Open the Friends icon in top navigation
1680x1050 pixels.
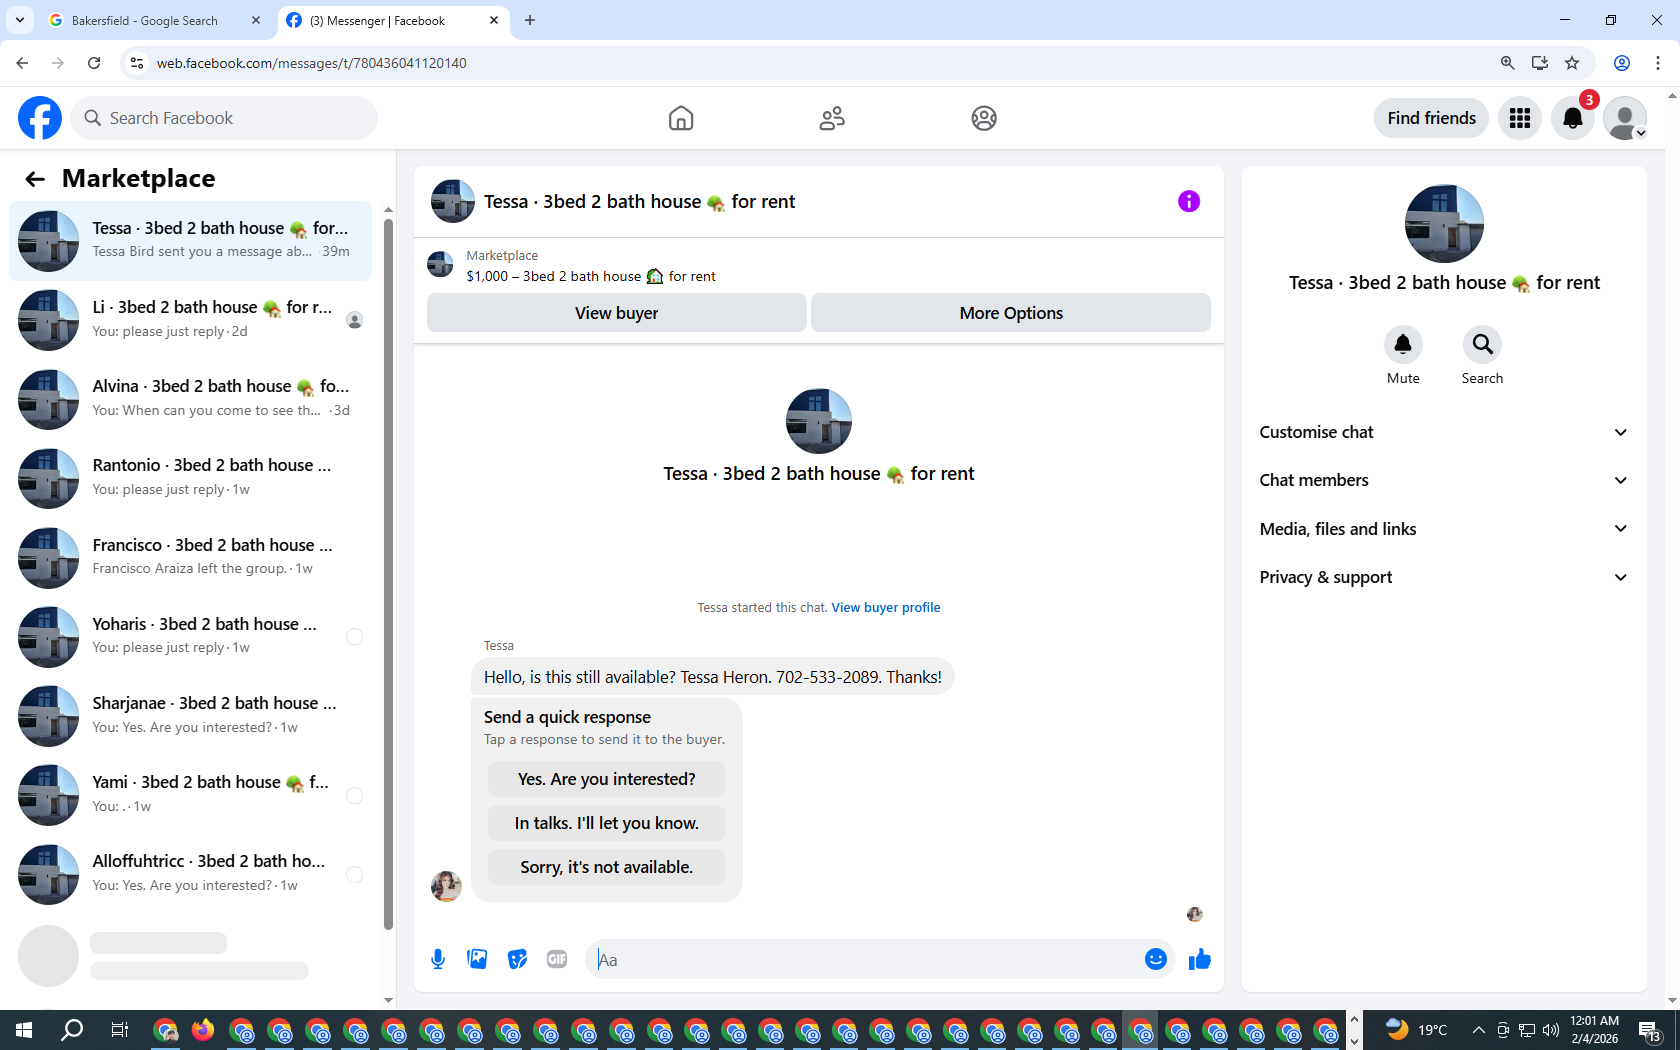832,118
